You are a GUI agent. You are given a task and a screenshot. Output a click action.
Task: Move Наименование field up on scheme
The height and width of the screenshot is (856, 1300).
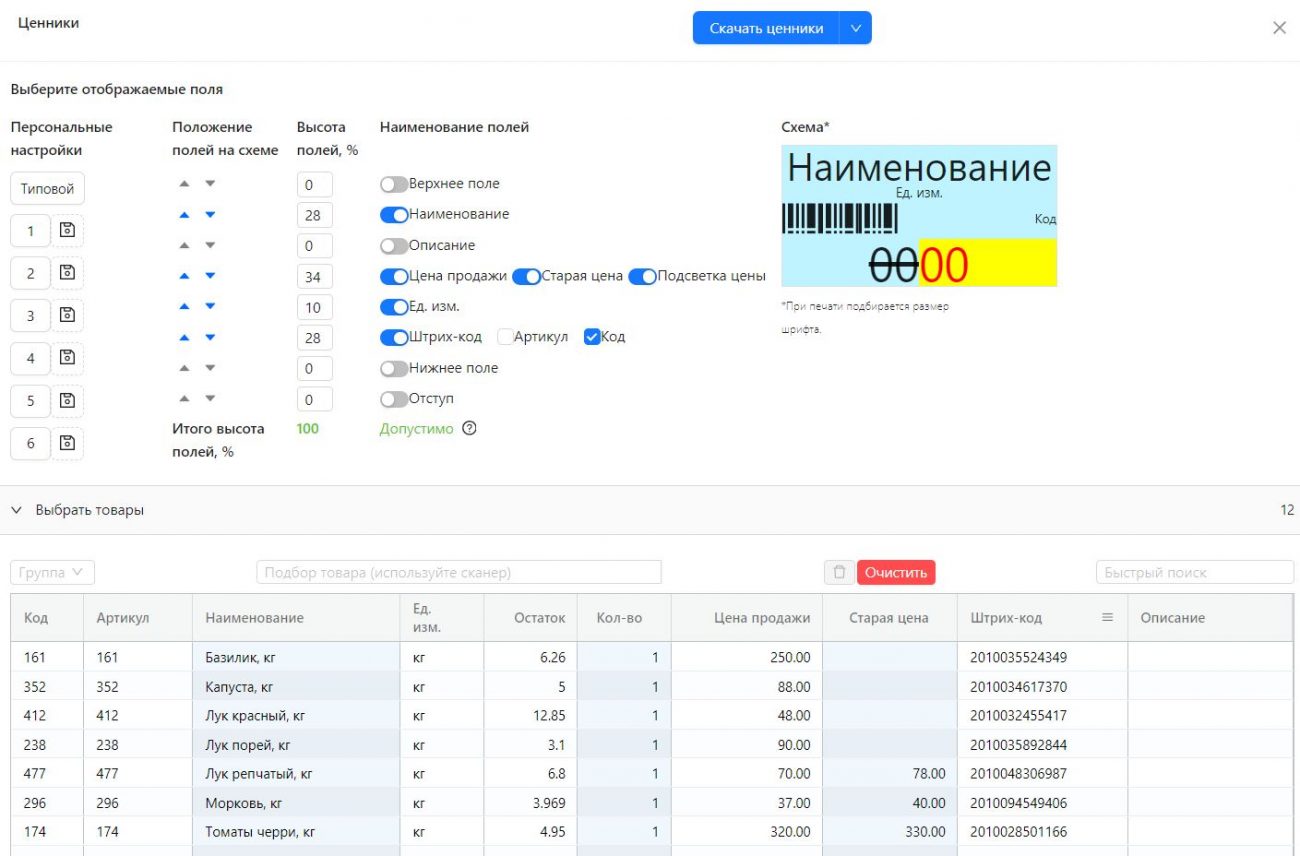pos(184,215)
